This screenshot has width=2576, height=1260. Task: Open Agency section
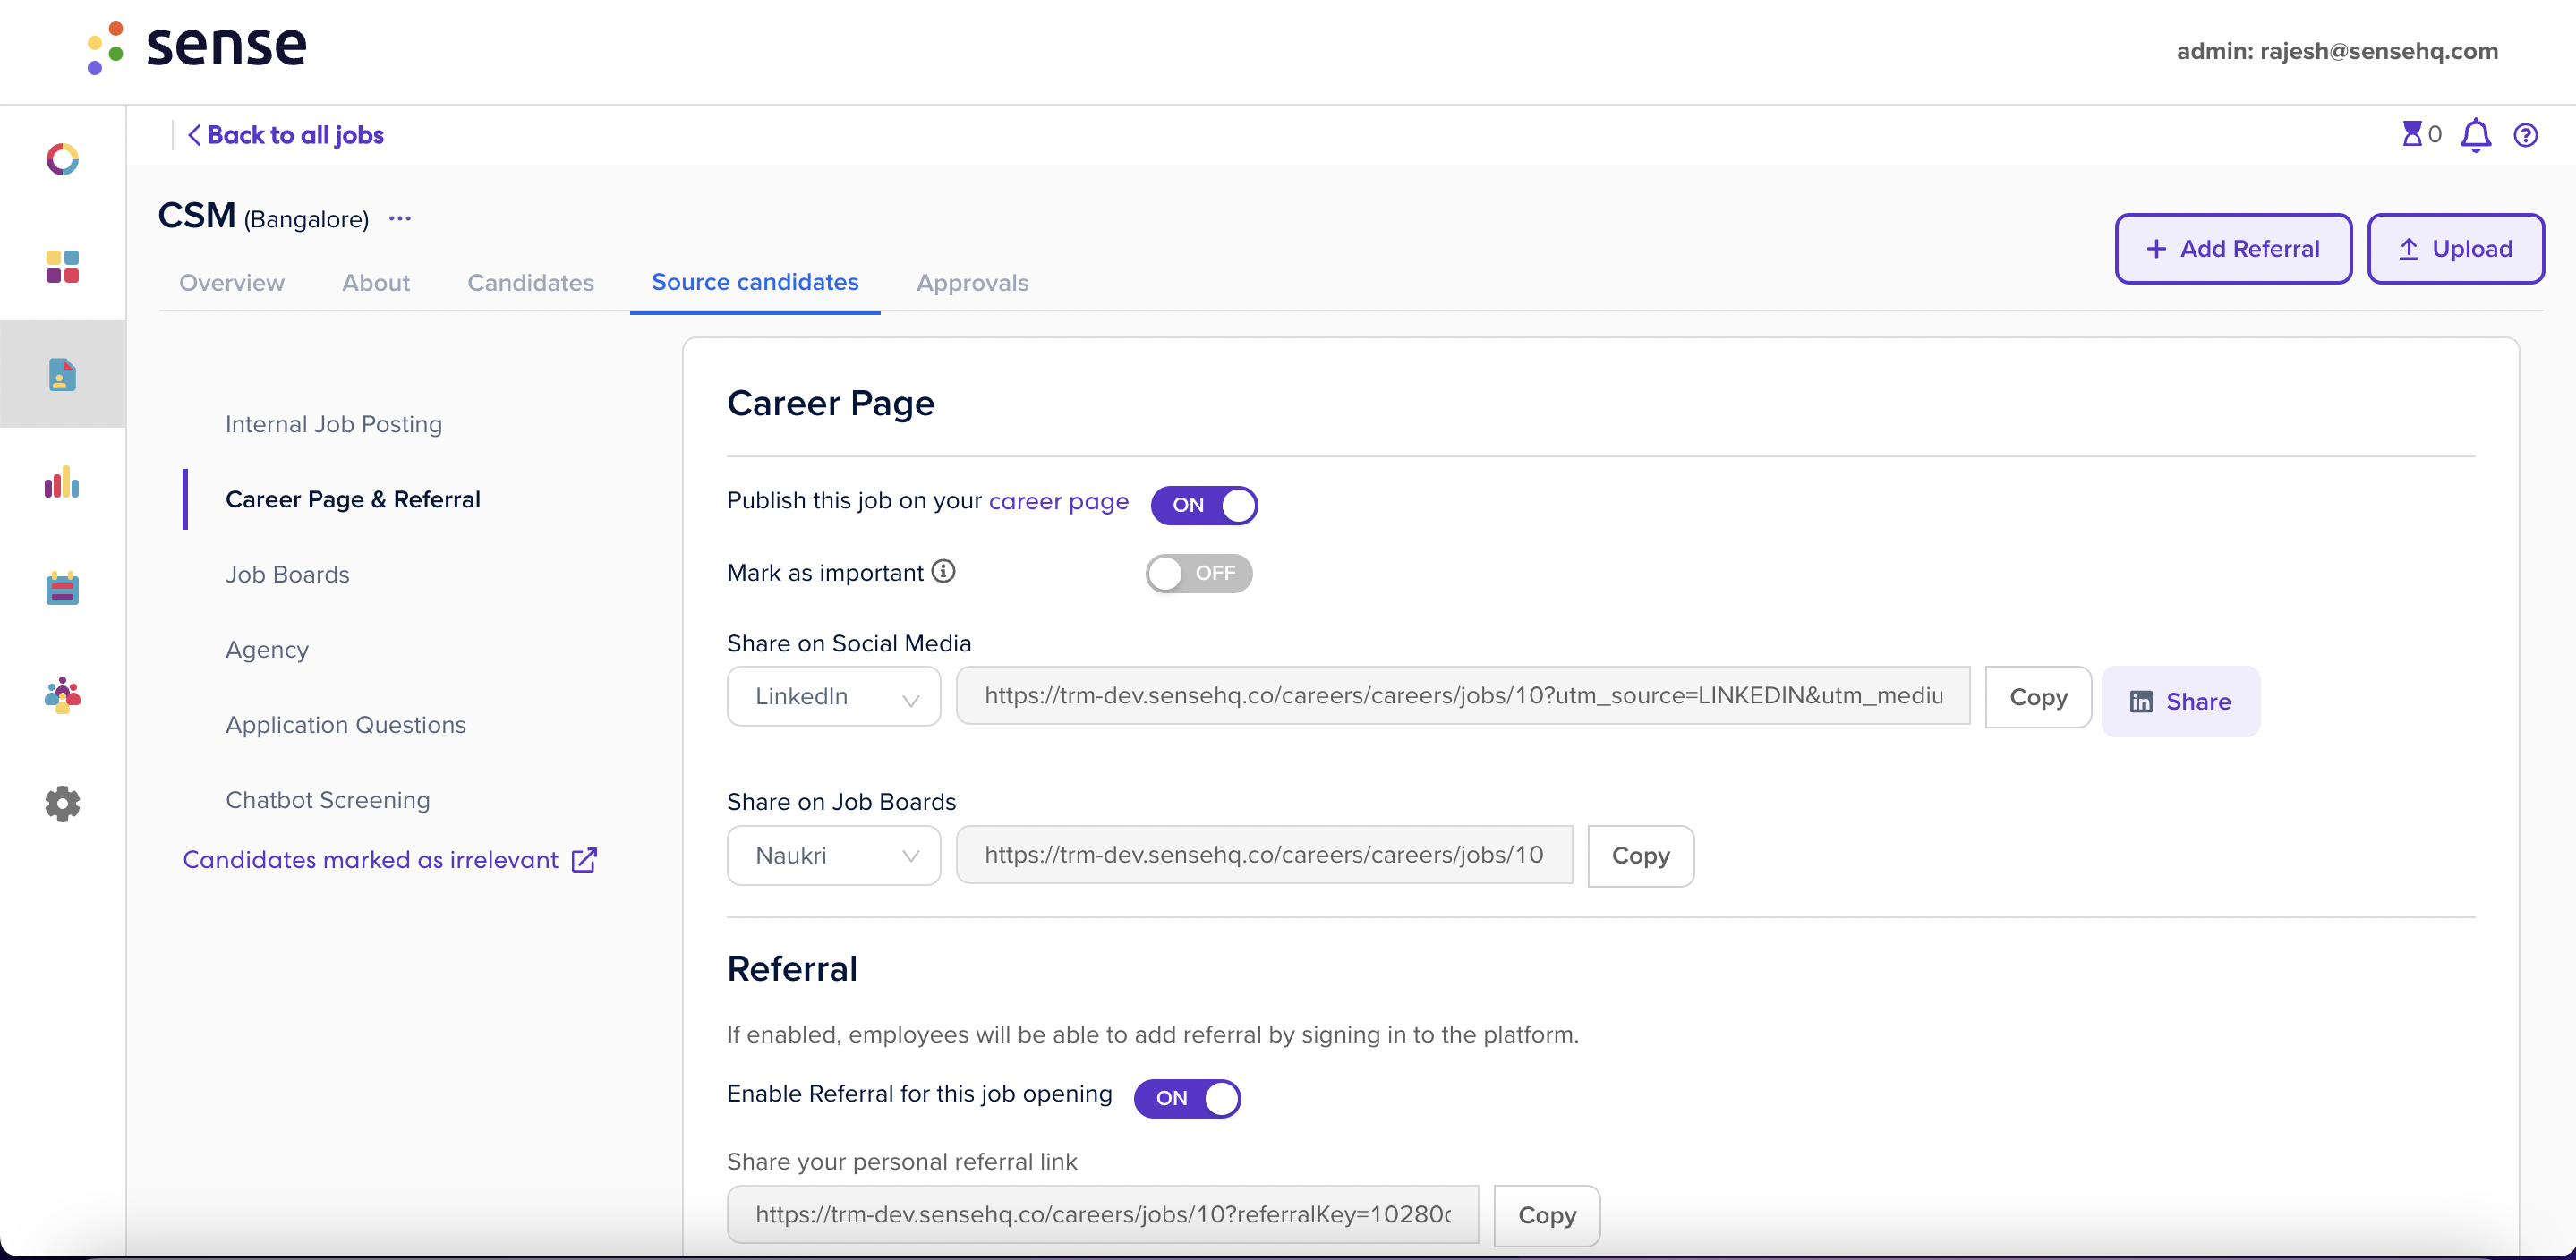(267, 650)
